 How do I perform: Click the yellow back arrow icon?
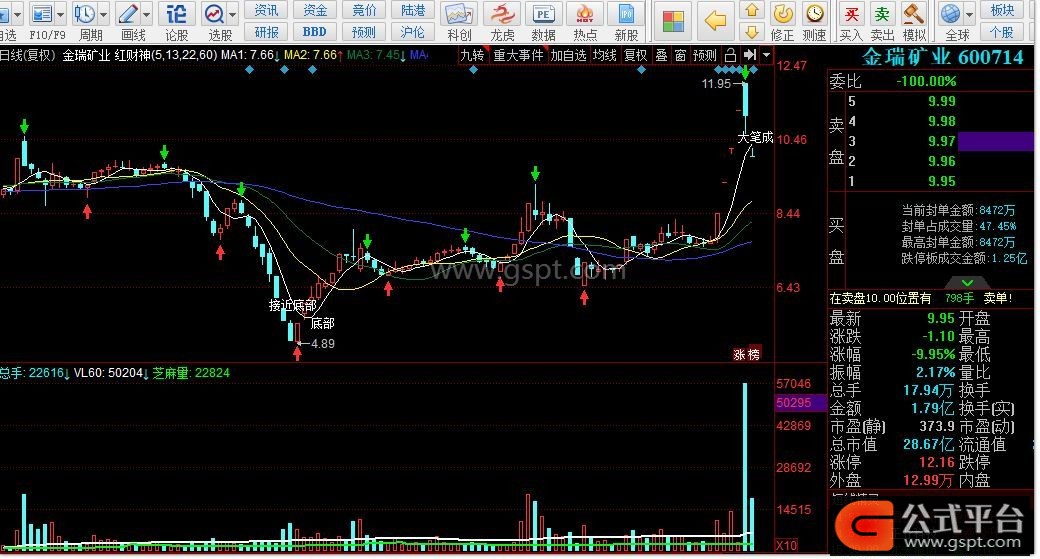(715, 21)
